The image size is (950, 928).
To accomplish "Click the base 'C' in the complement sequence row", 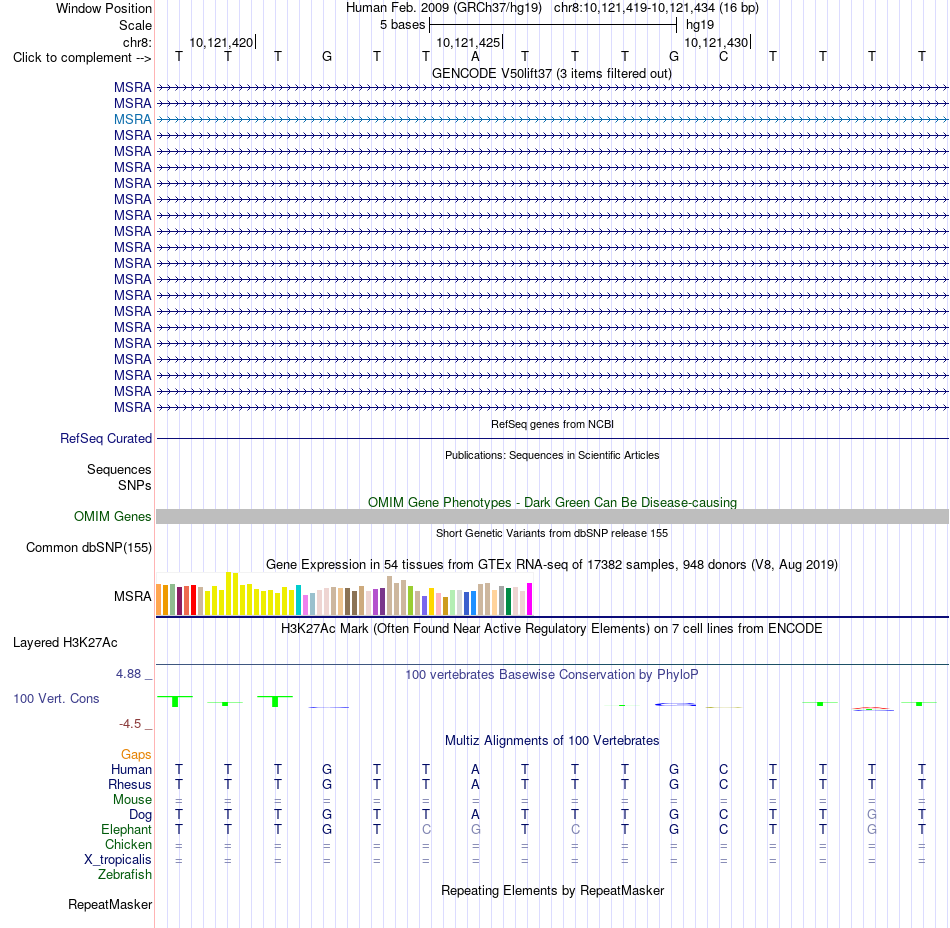I will [x=723, y=56].
